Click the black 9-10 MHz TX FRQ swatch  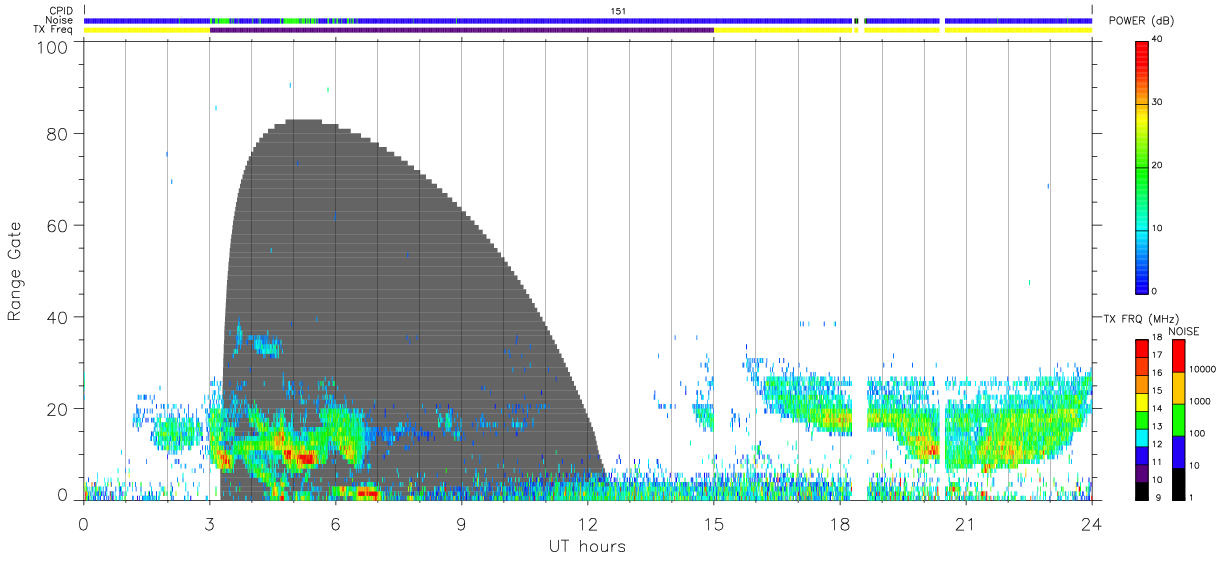(1142, 490)
